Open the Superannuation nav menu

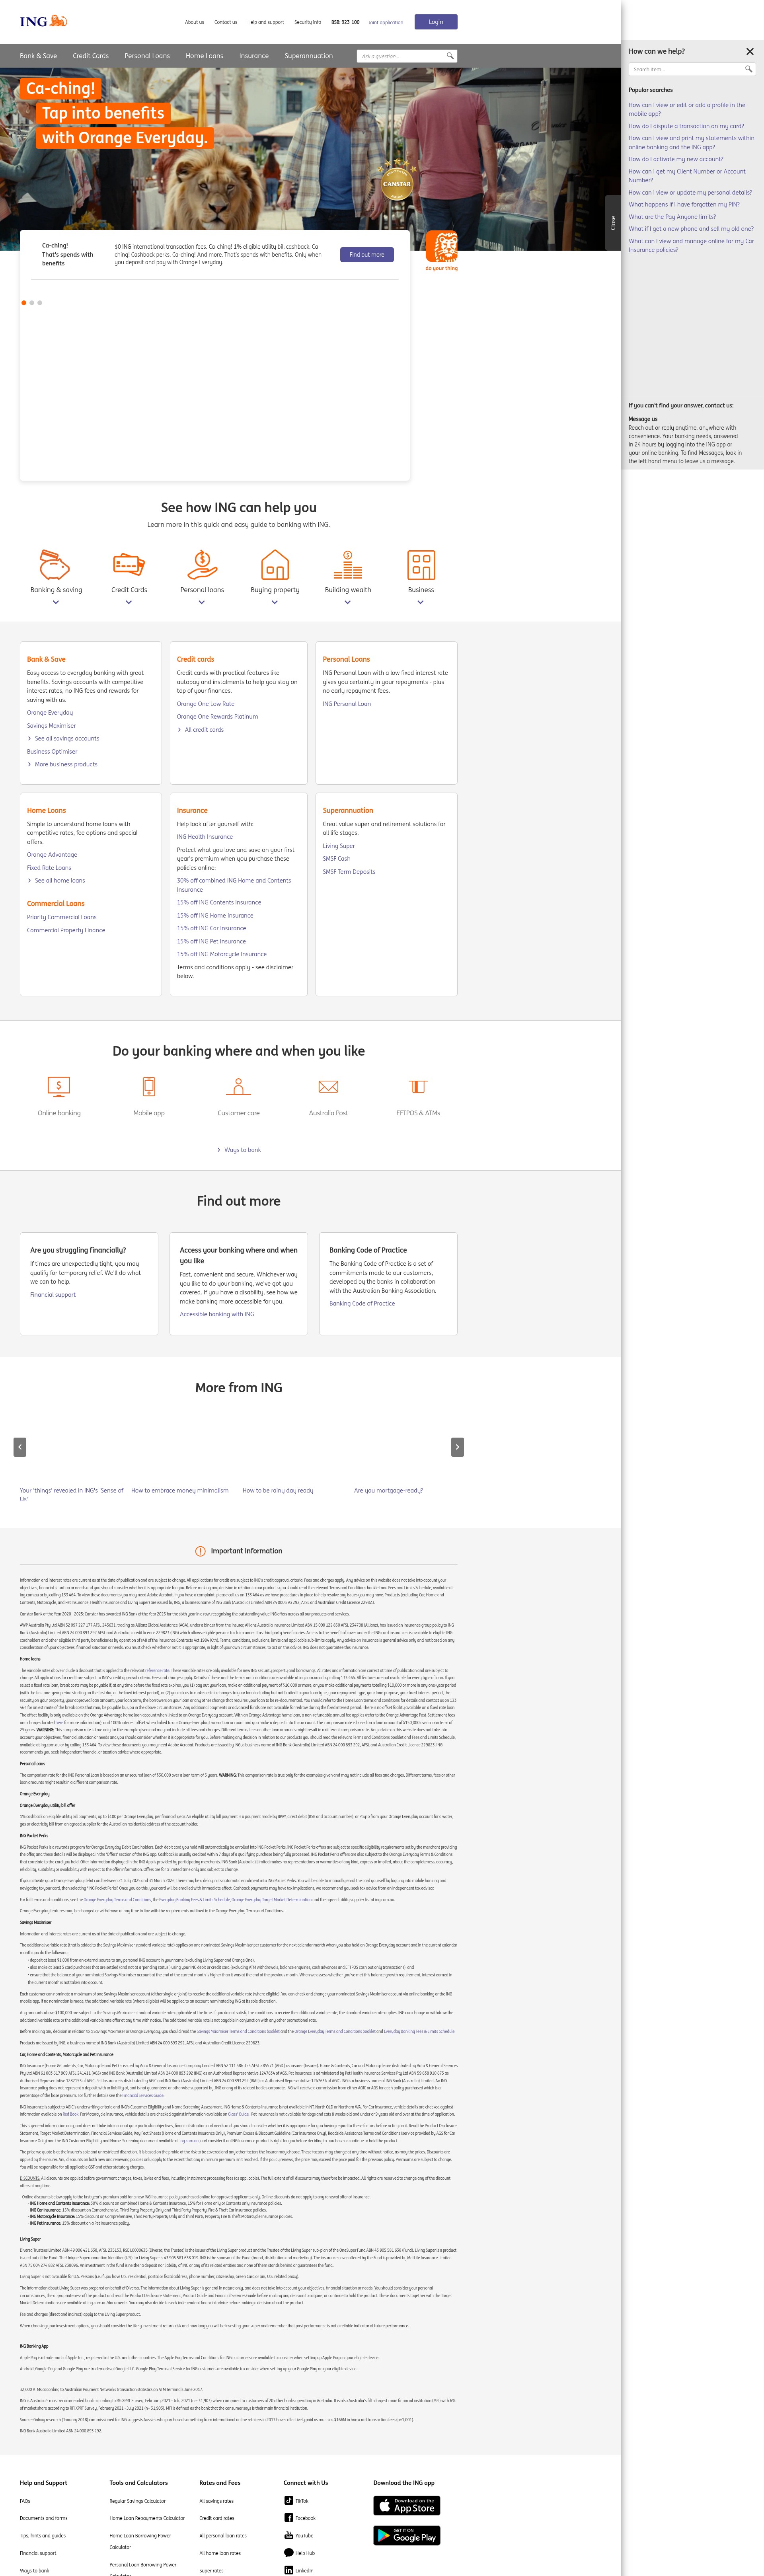[309, 56]
